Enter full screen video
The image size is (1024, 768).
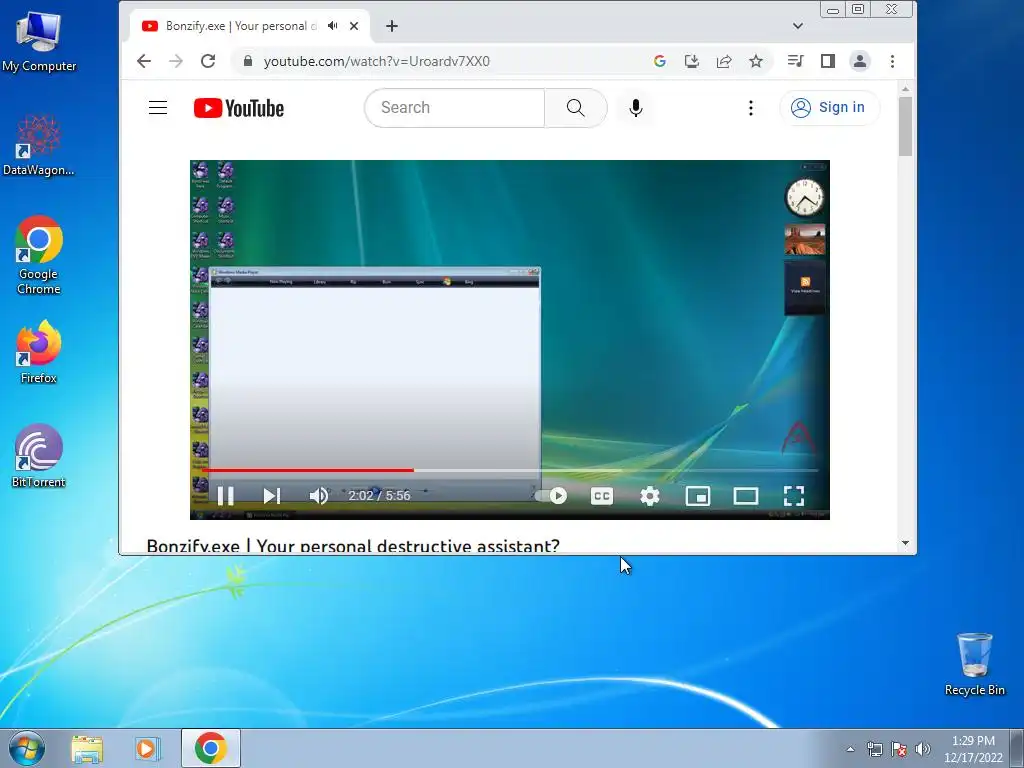(x=793, y=496)
